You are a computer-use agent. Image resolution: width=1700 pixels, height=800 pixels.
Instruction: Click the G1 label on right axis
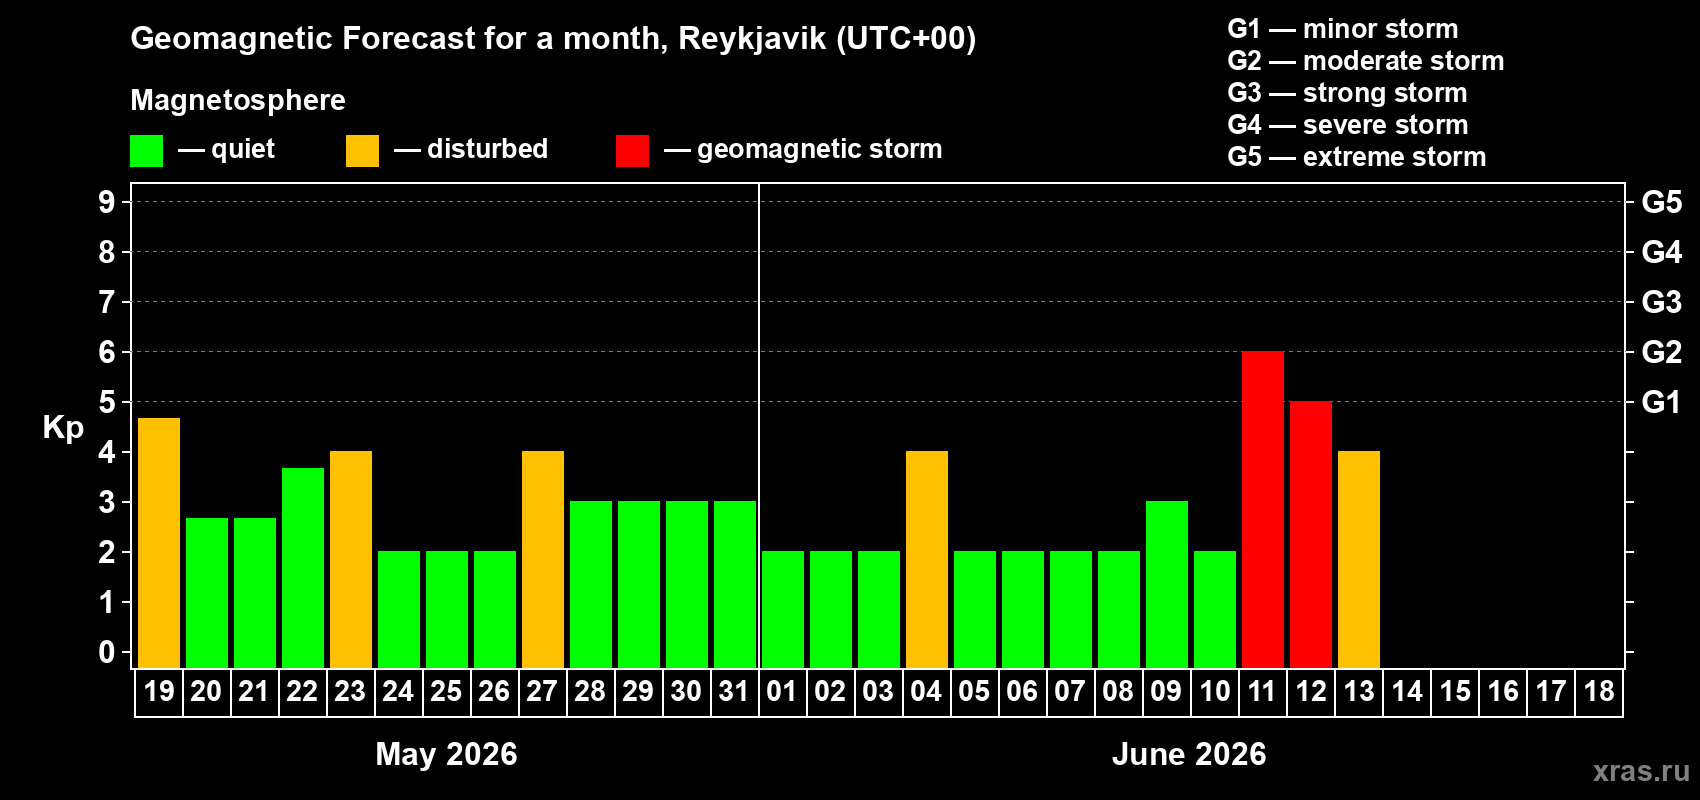tap(1662, 402)
